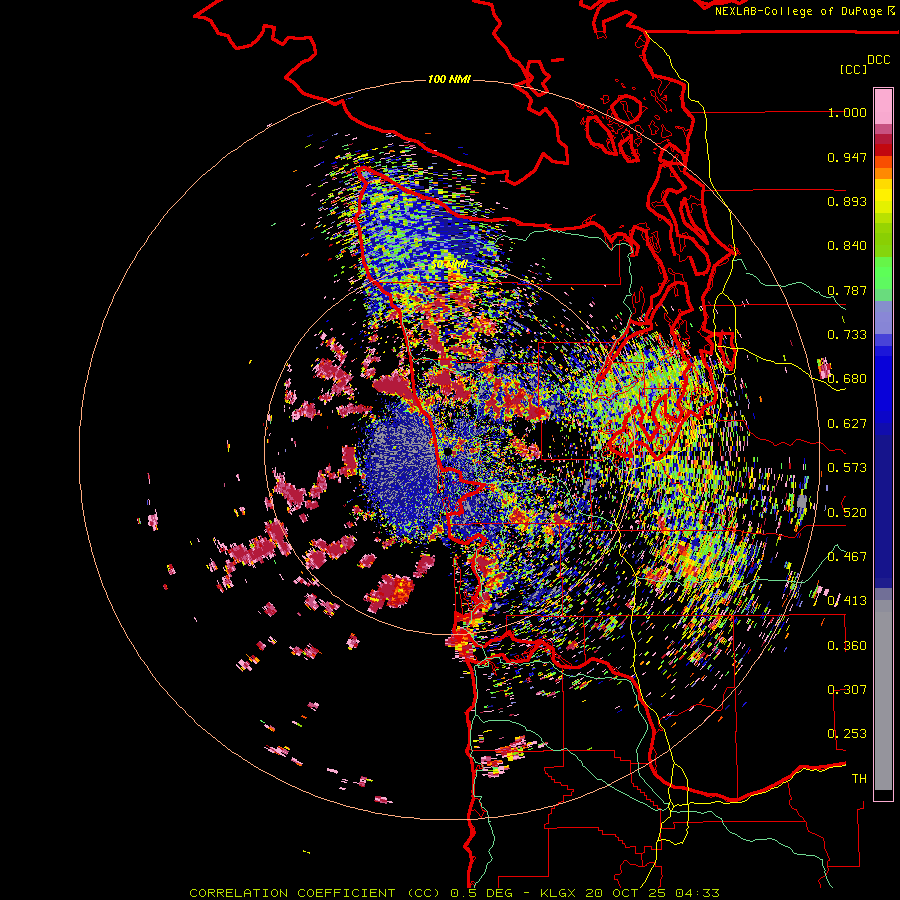Click the 0.413 legend value

click(847, 601)
